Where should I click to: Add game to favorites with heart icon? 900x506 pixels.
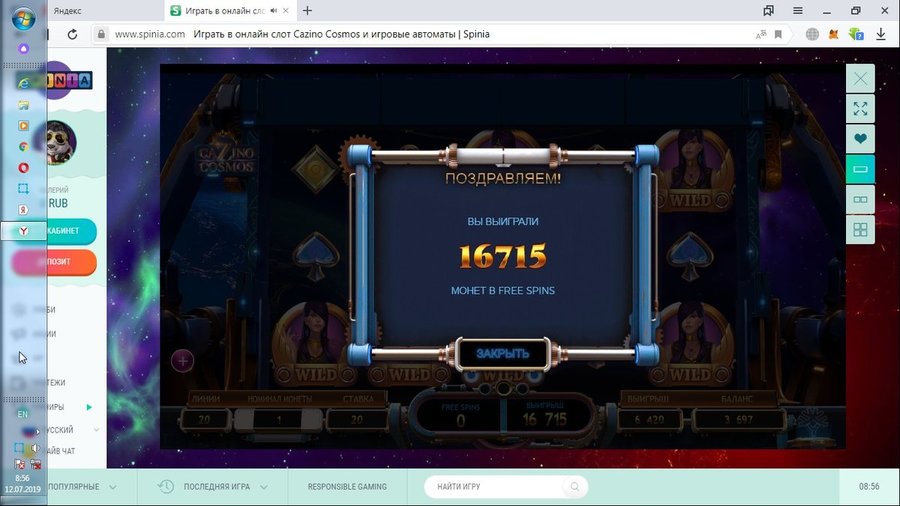tap(860, 139)
